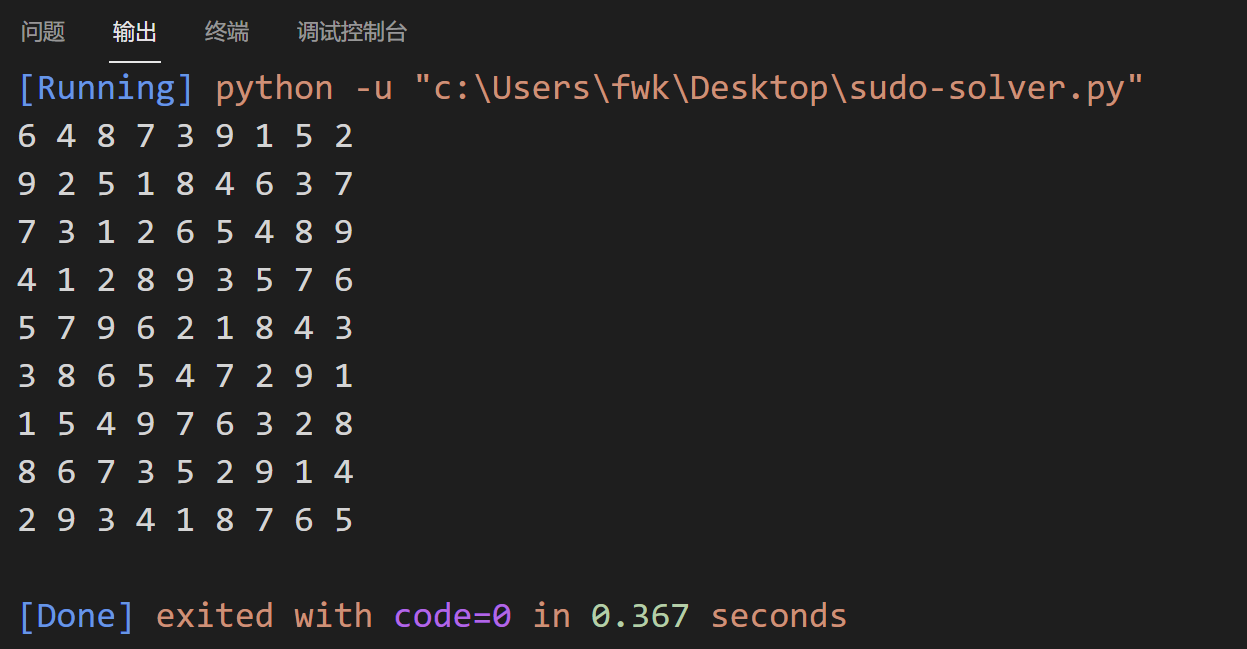Click the number 6 starting the first row
Viewport: 1247px width, 649px height.
[26, 135]
